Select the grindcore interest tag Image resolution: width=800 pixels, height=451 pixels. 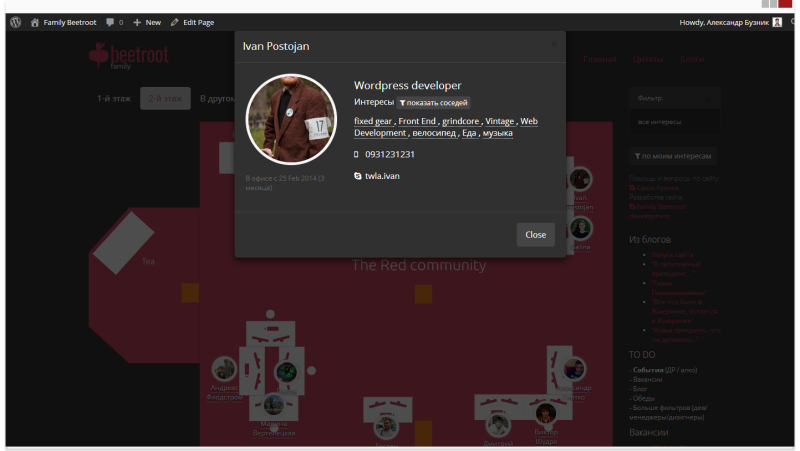point(461,121)
